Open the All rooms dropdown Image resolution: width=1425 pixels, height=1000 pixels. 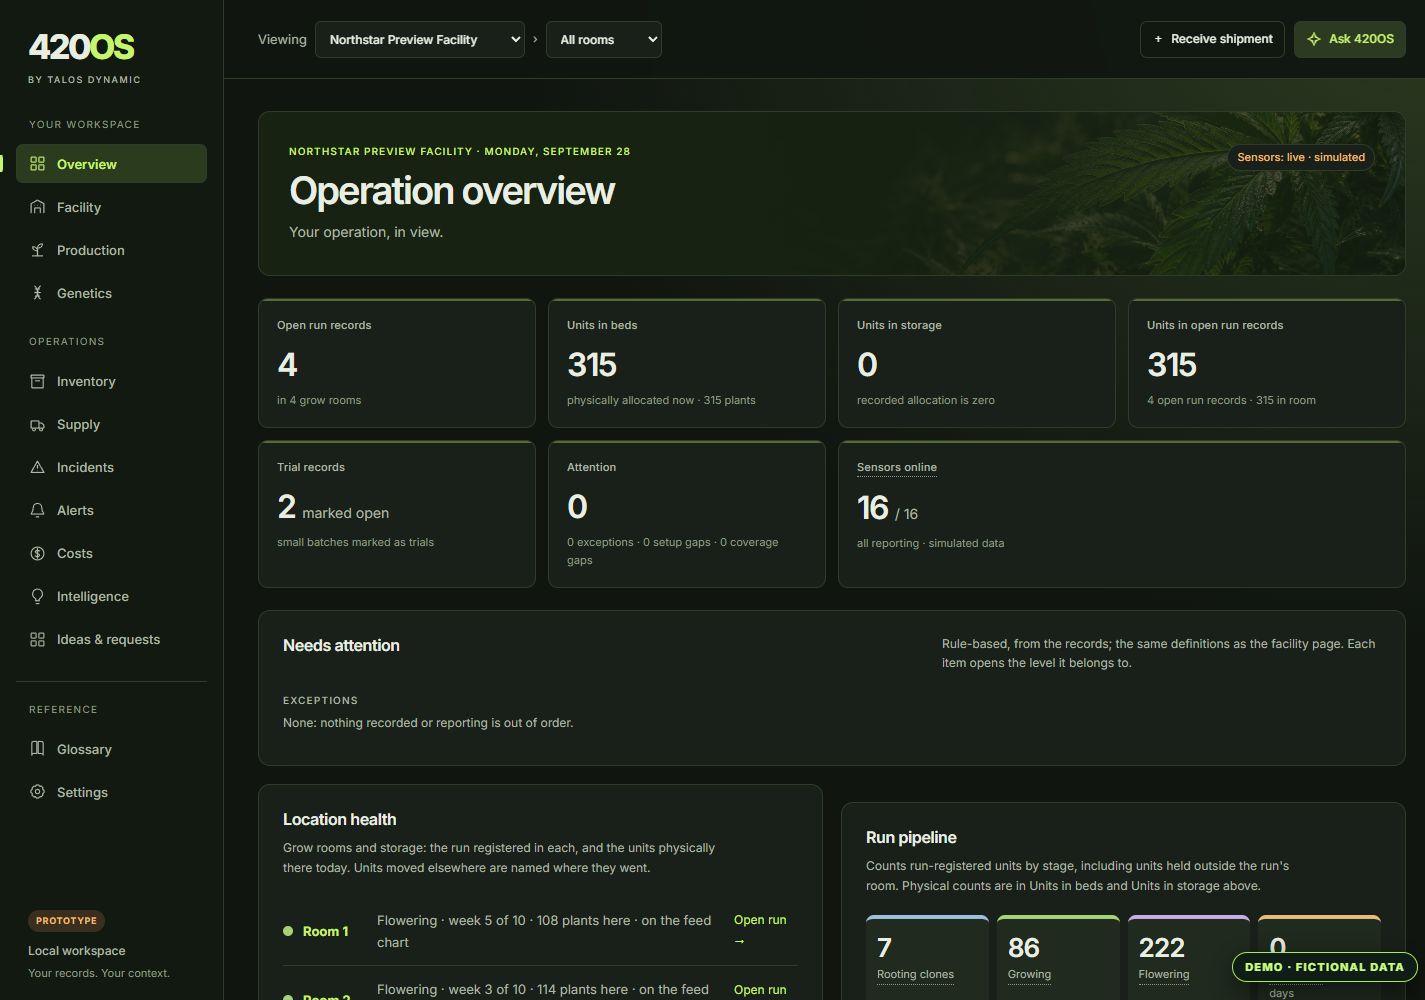point(604,39)
